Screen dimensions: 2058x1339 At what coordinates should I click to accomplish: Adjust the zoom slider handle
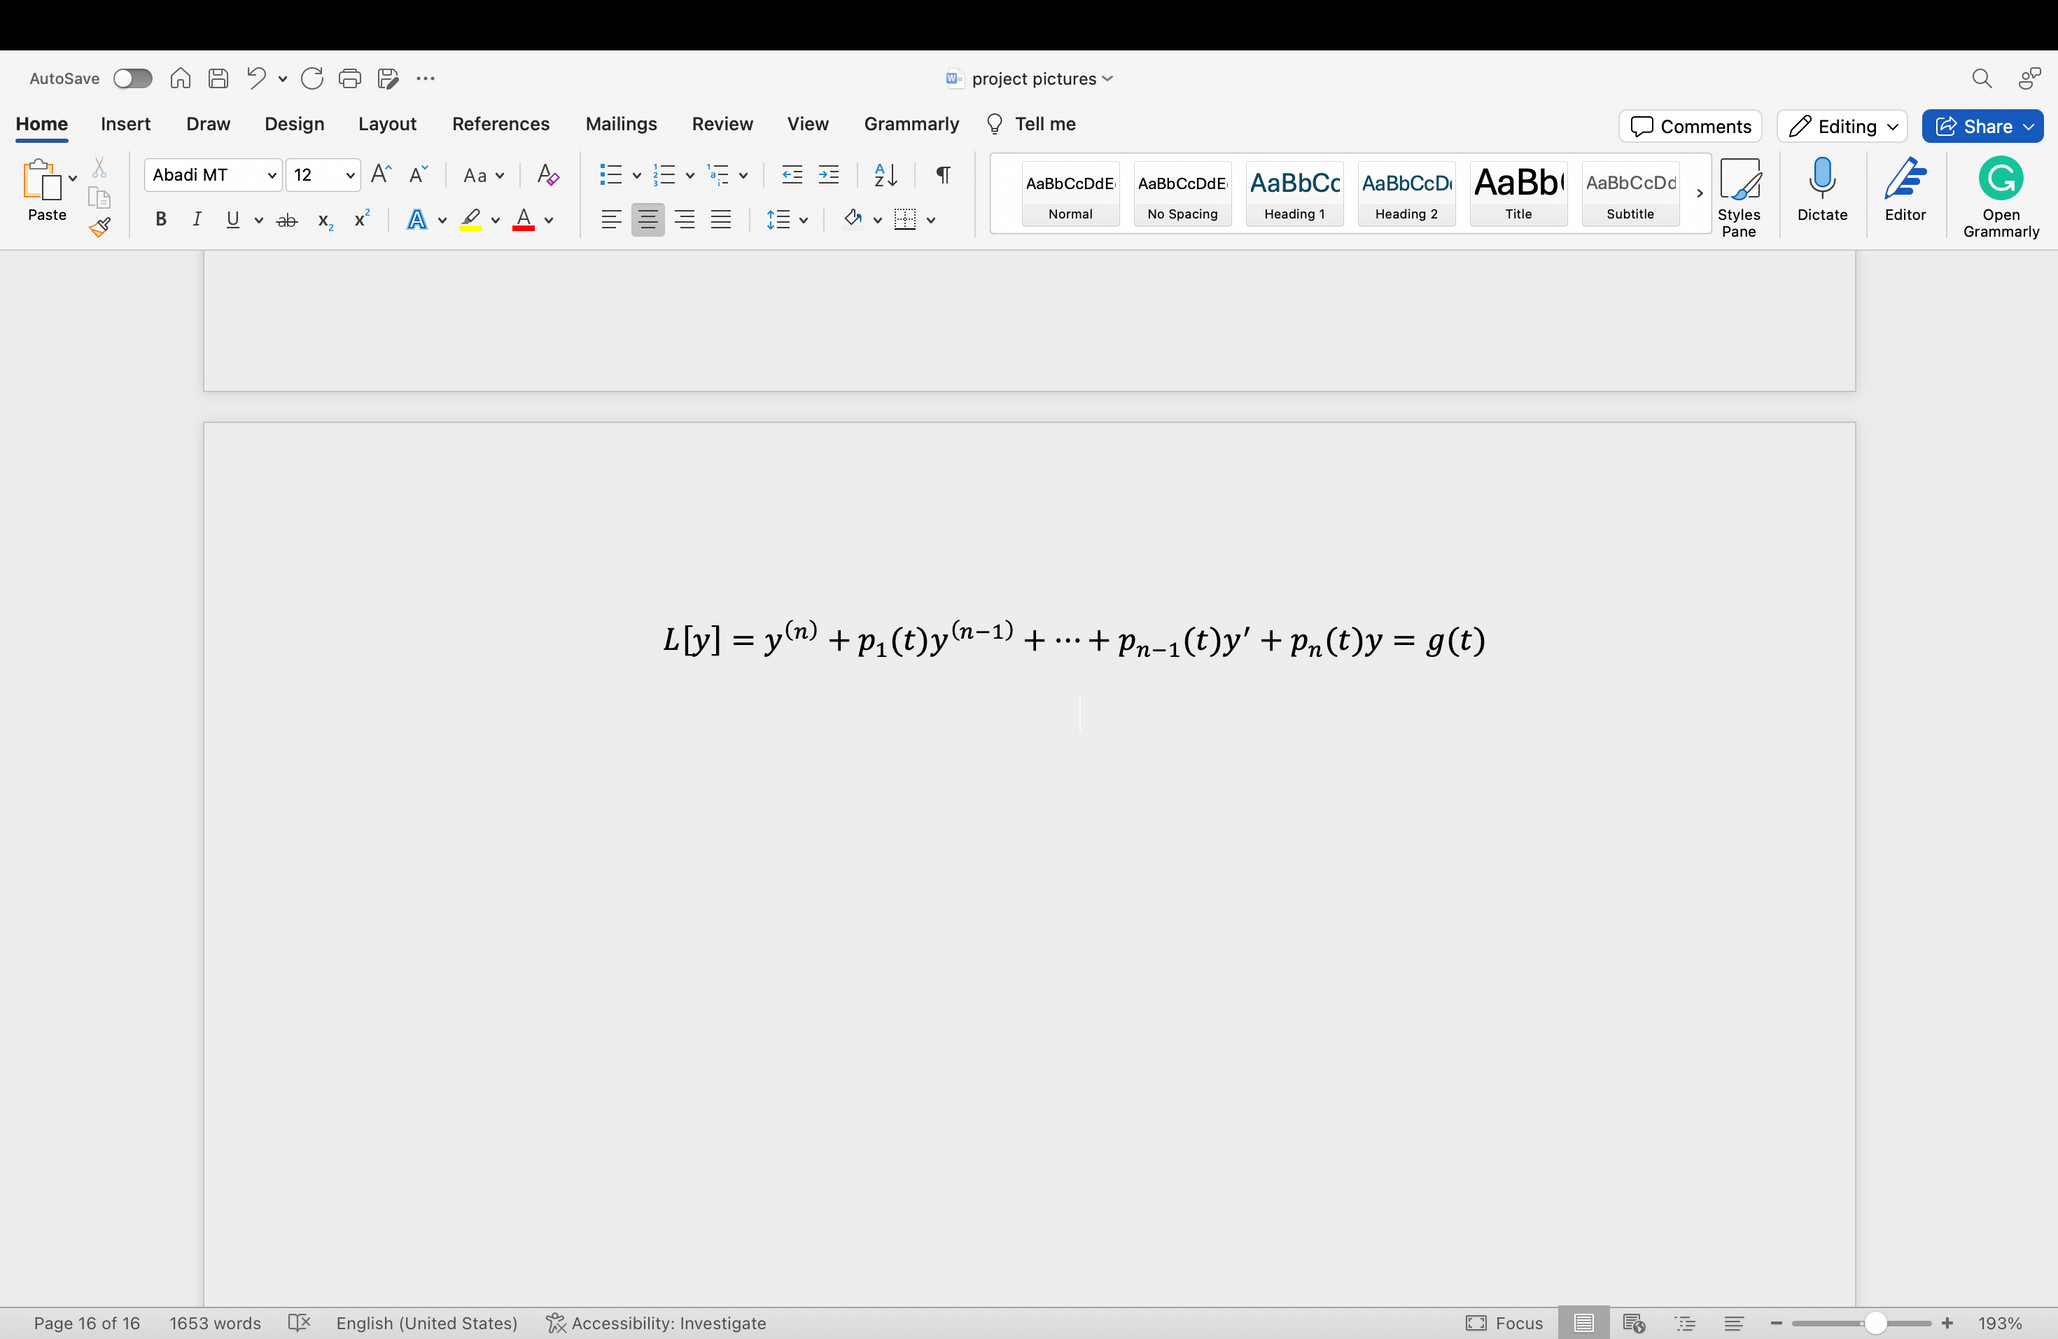pos(1875,1323)
